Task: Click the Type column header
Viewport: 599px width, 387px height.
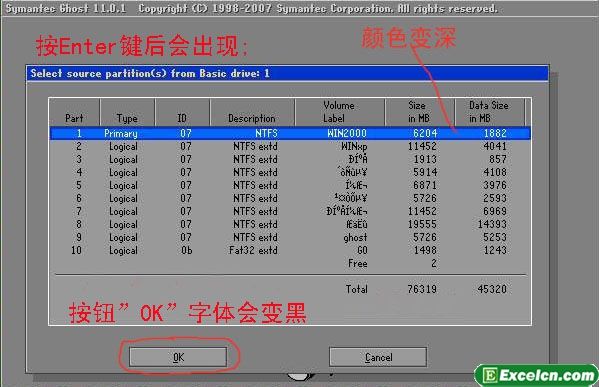Action: 127,112
